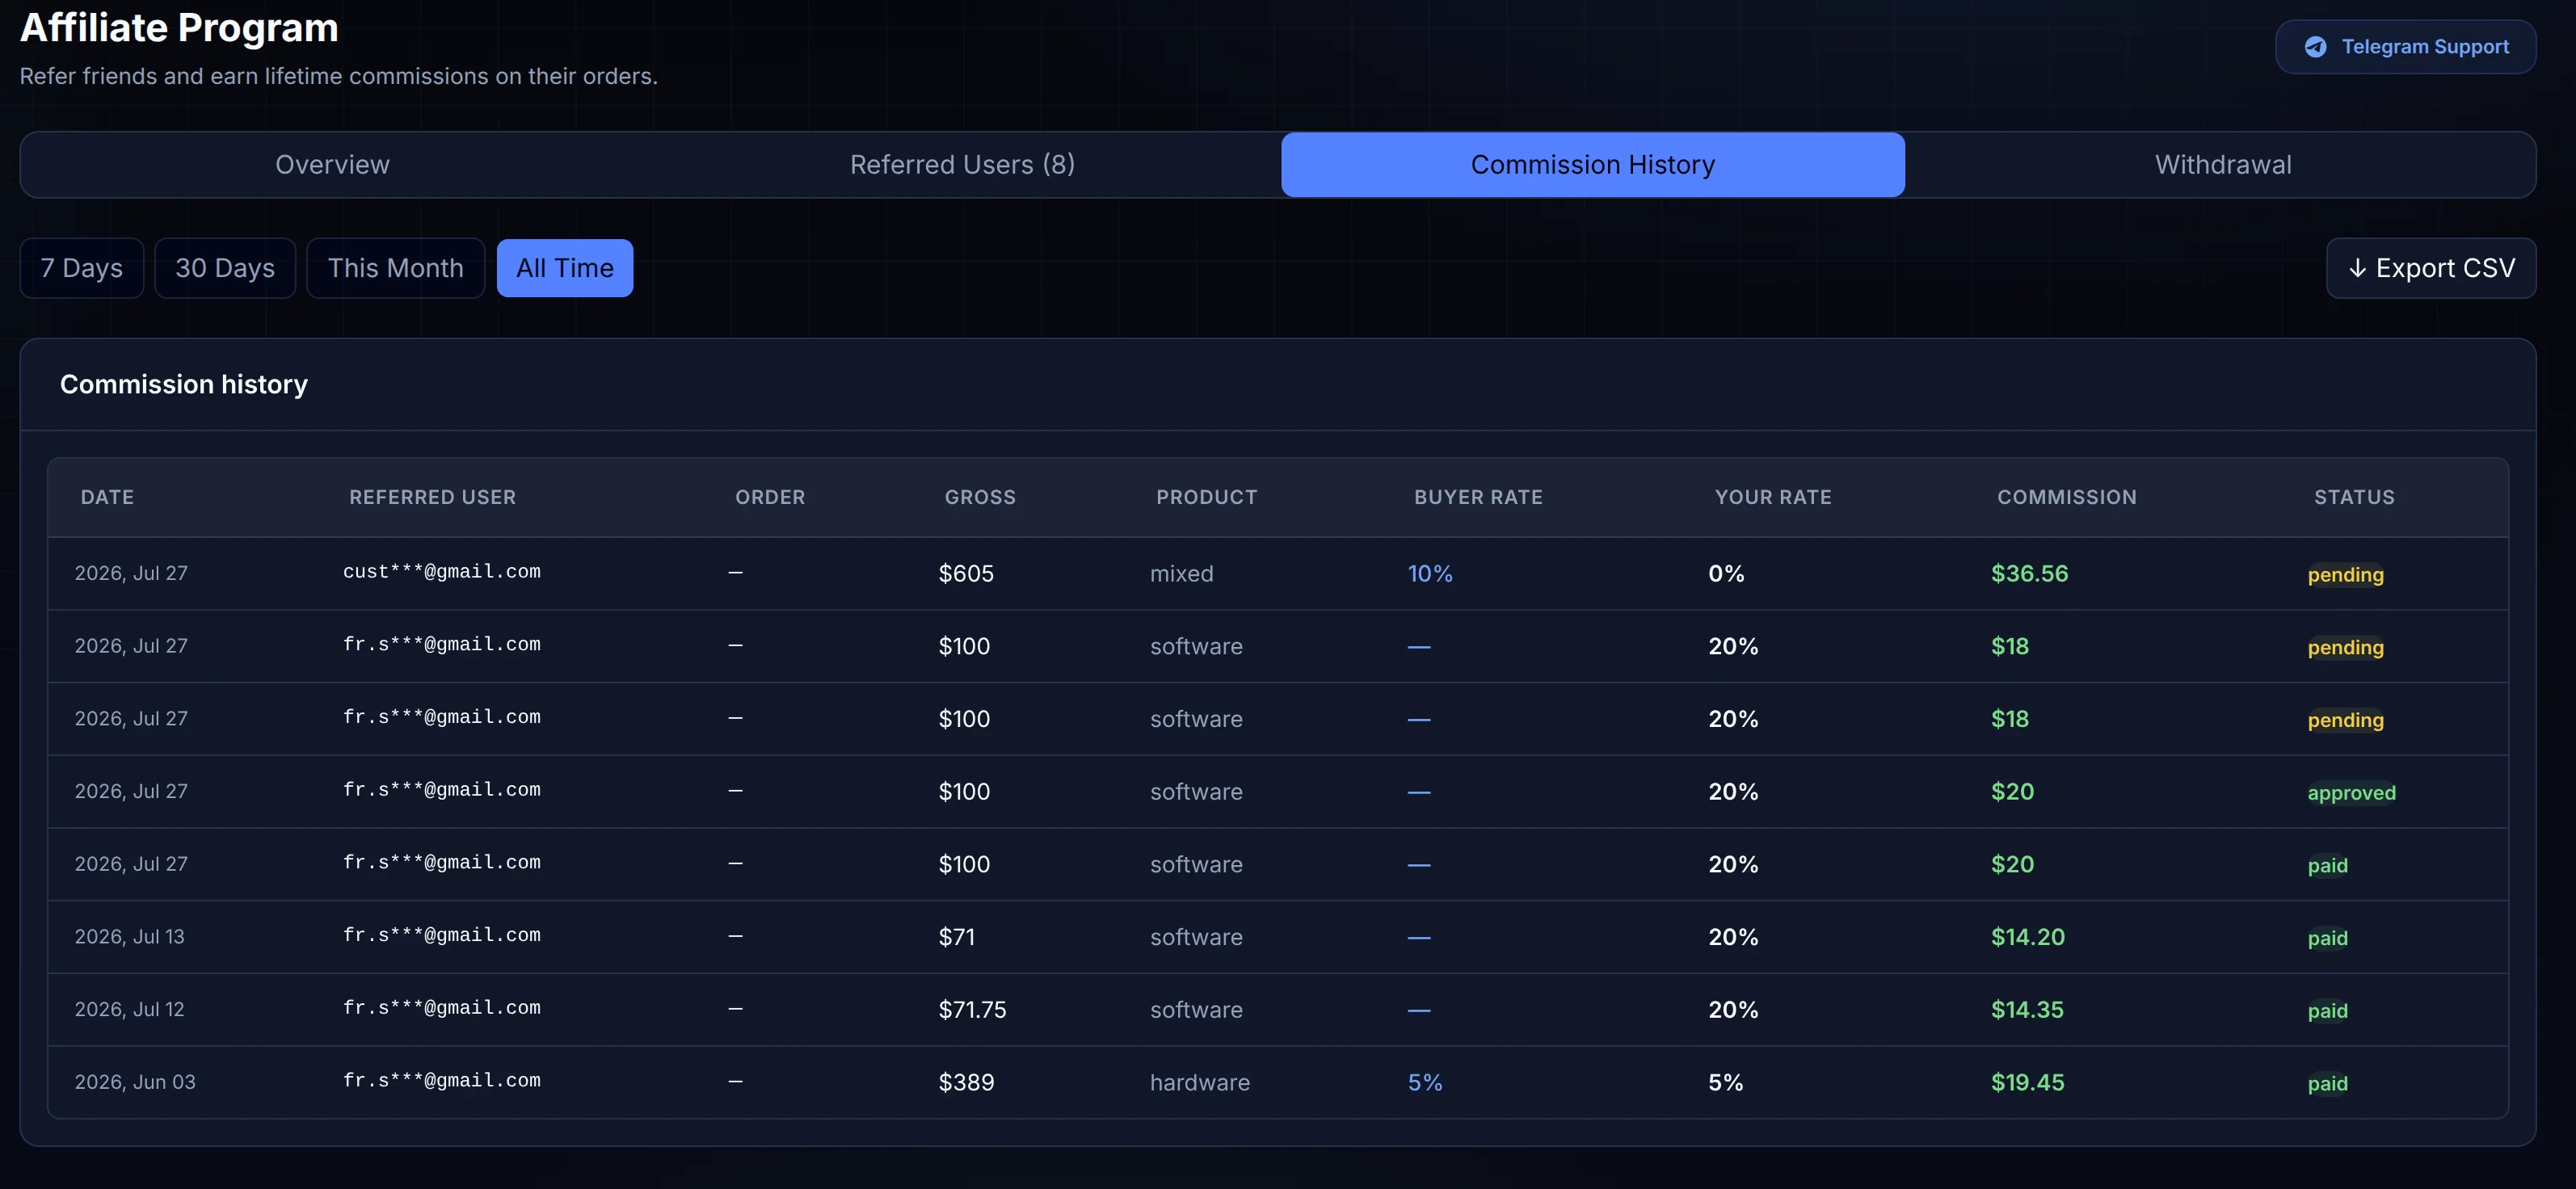Image resolution: width=2576 pixels, height=1189 pixels.
Task: Click the STATUS column header
Action: (2354, 497)
